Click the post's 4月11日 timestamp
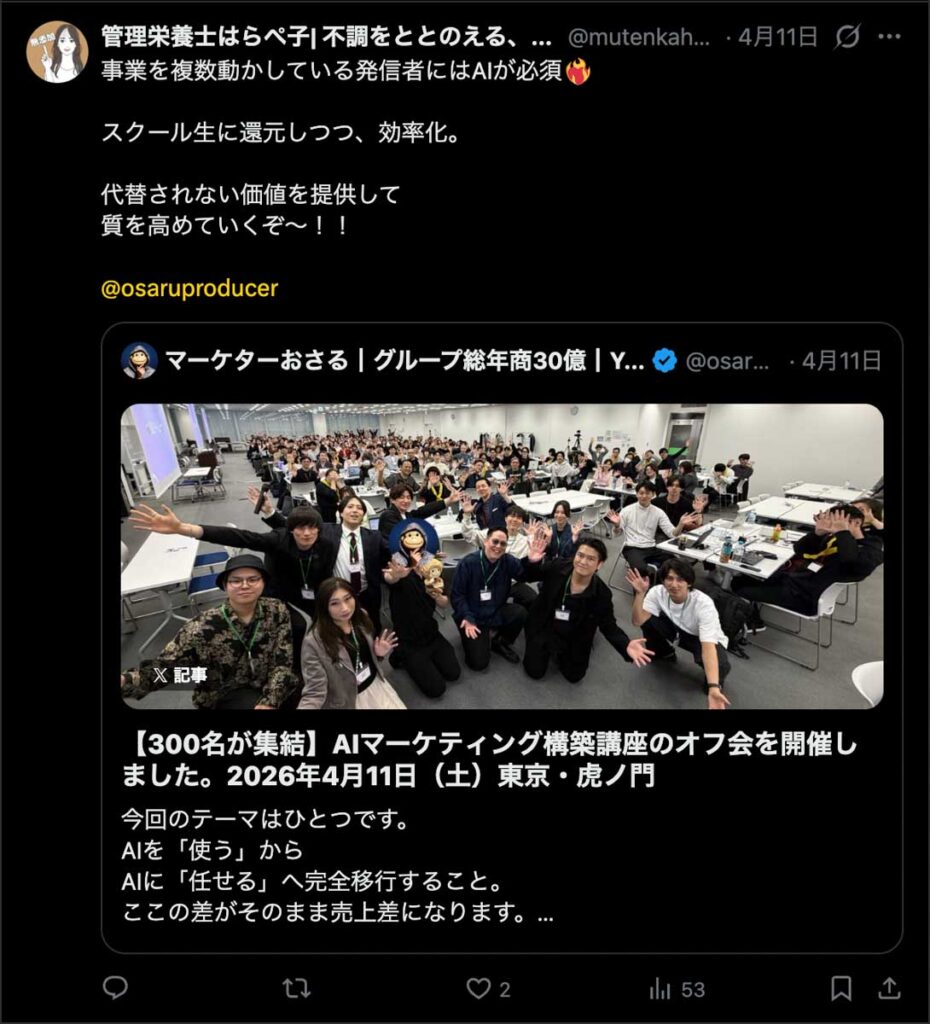Screen dimensions: 930x1024 point(777,37)
